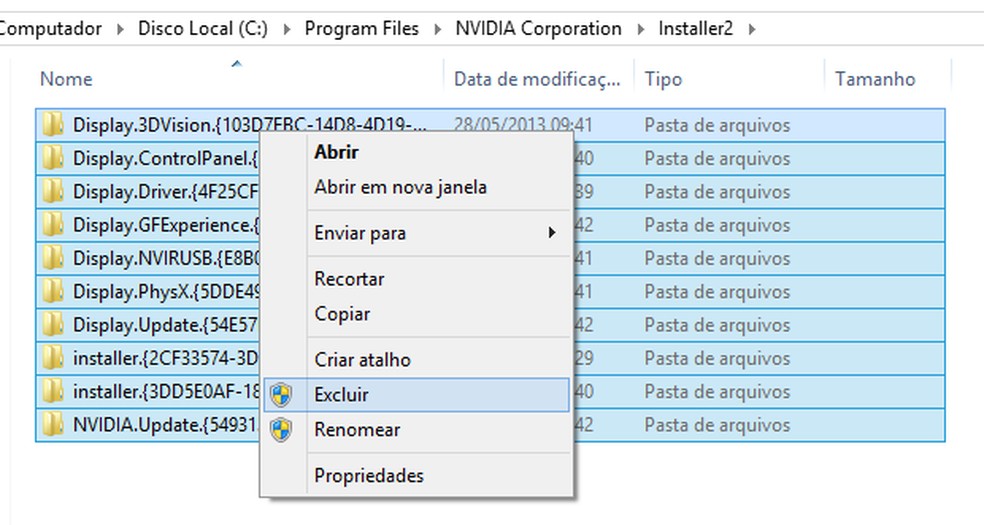
Task: Click Propriedades in the context menu
Action: (368, 475)
